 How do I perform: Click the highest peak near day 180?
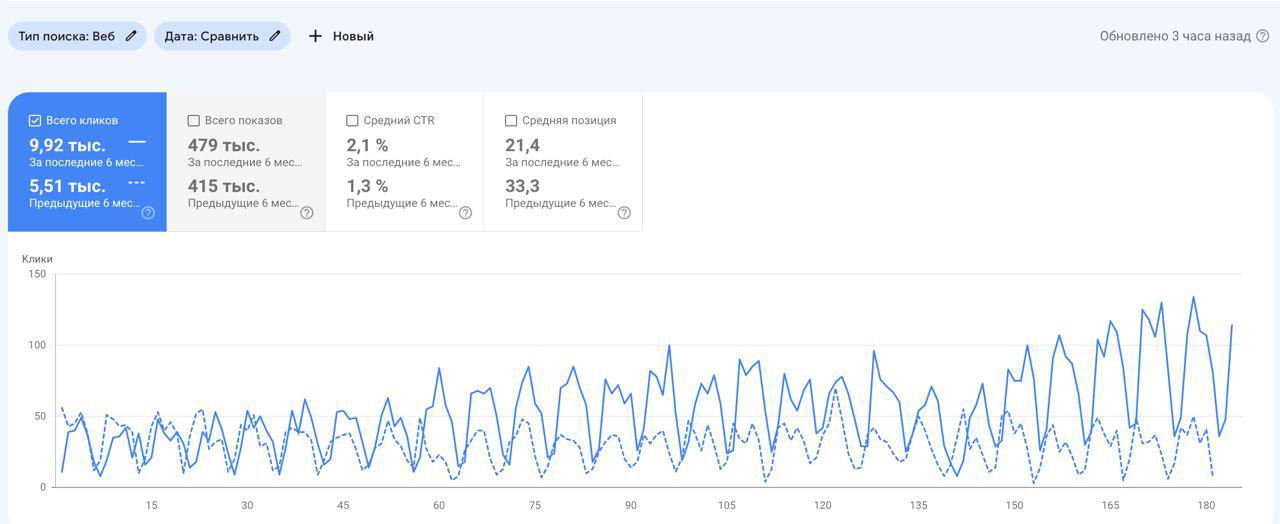pyautogui.click(x=1193, y=297)
